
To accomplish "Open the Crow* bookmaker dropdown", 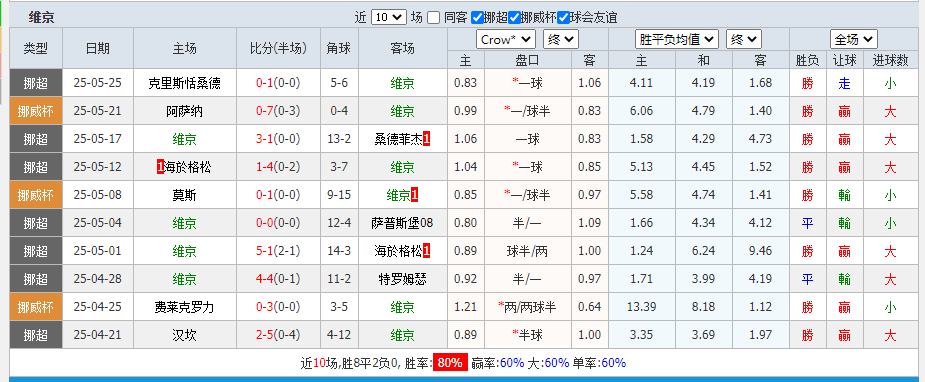I will point(506,39).
